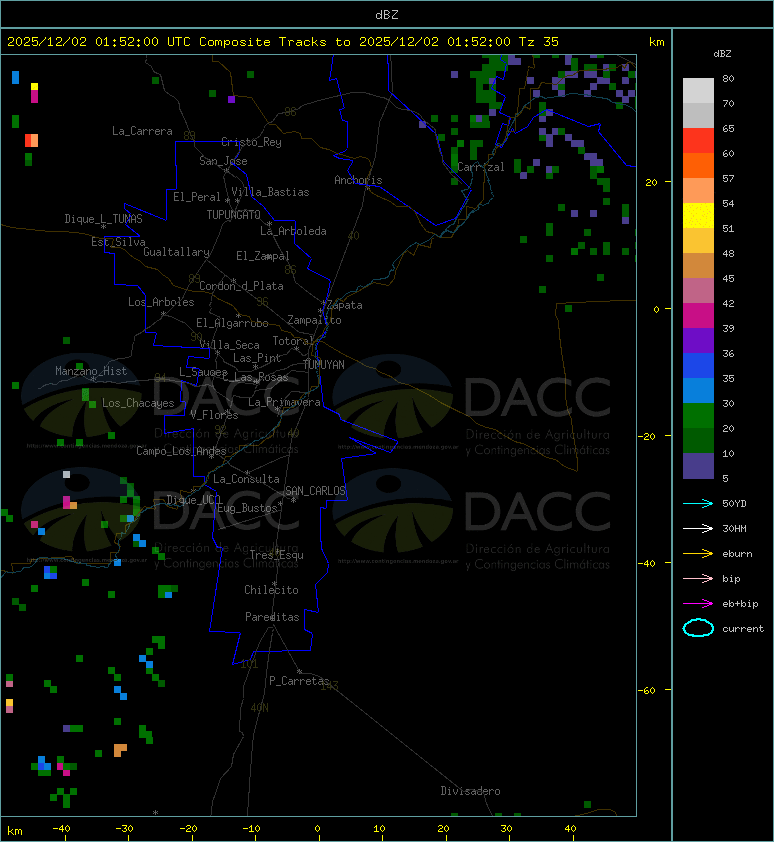
Task: Select the La_Arboleda label
Action: click(293, 231)
